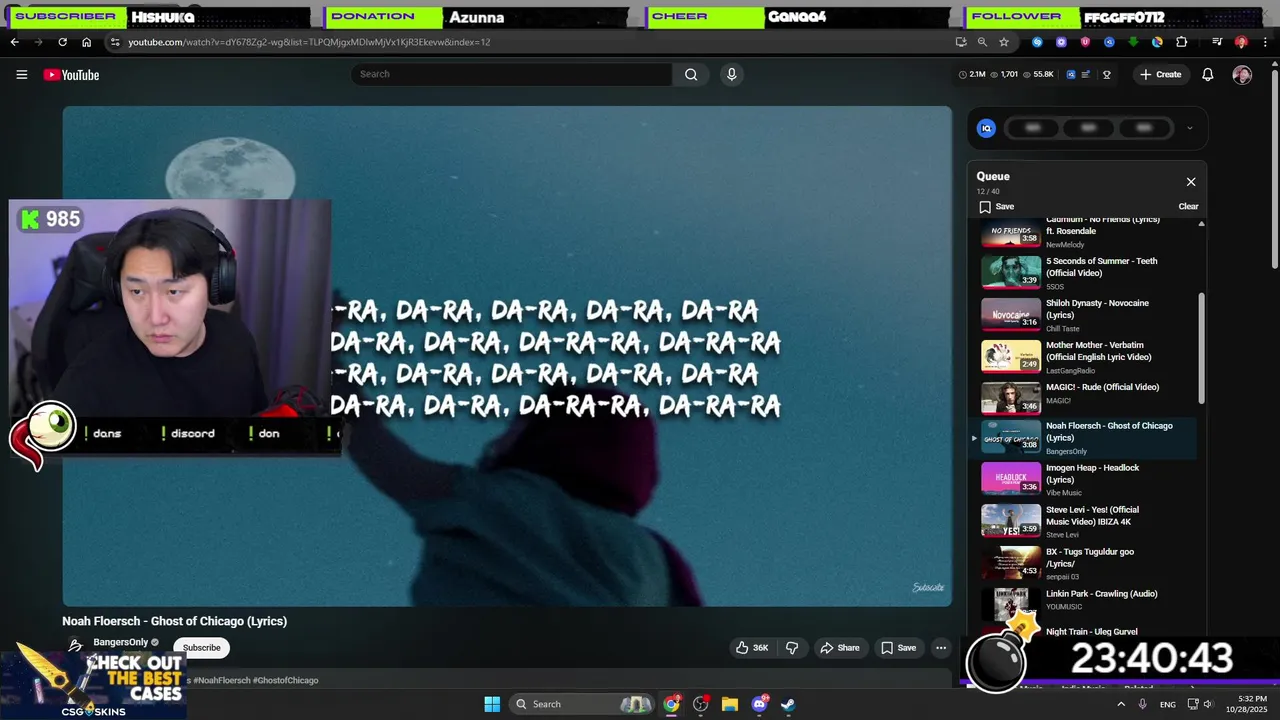
Task: Open File Explorer from the taskbar
Action: [729, 704]
